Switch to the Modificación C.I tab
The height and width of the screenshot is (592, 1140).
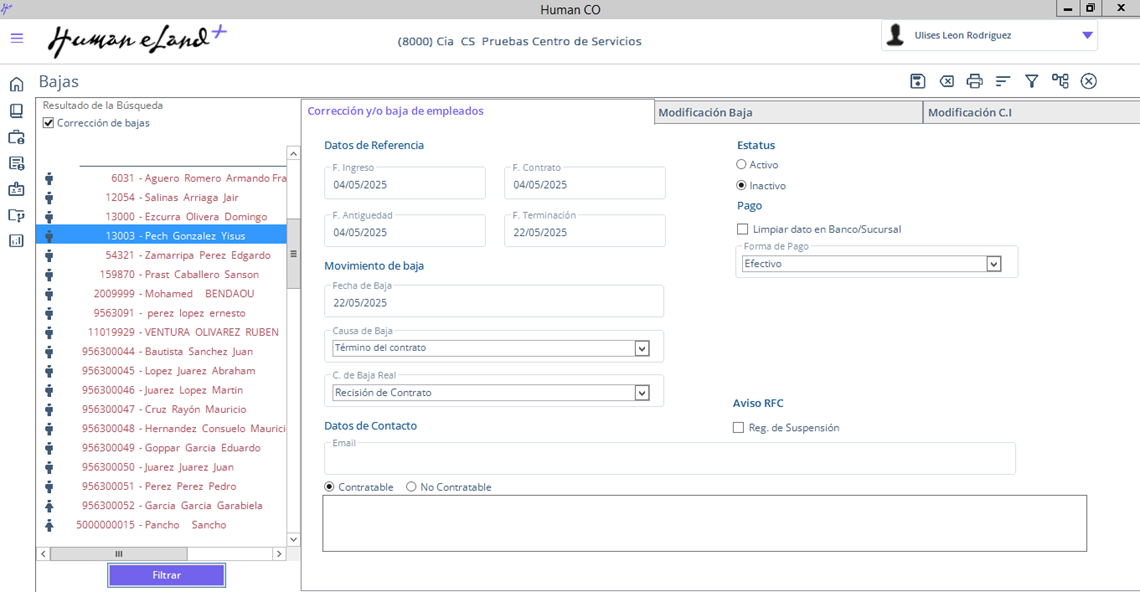click(1030, 113)
